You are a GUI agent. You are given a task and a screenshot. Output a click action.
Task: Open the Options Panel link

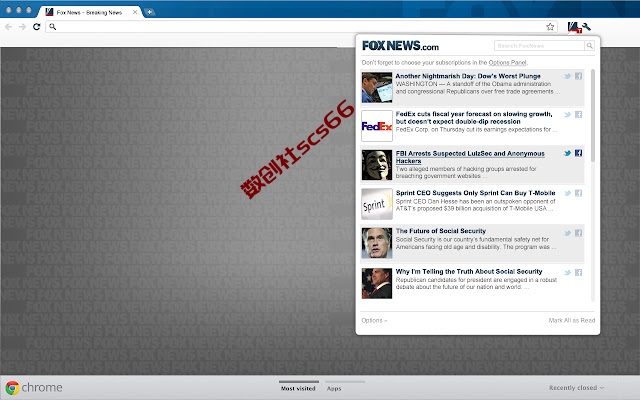click(x=507, y=62)
